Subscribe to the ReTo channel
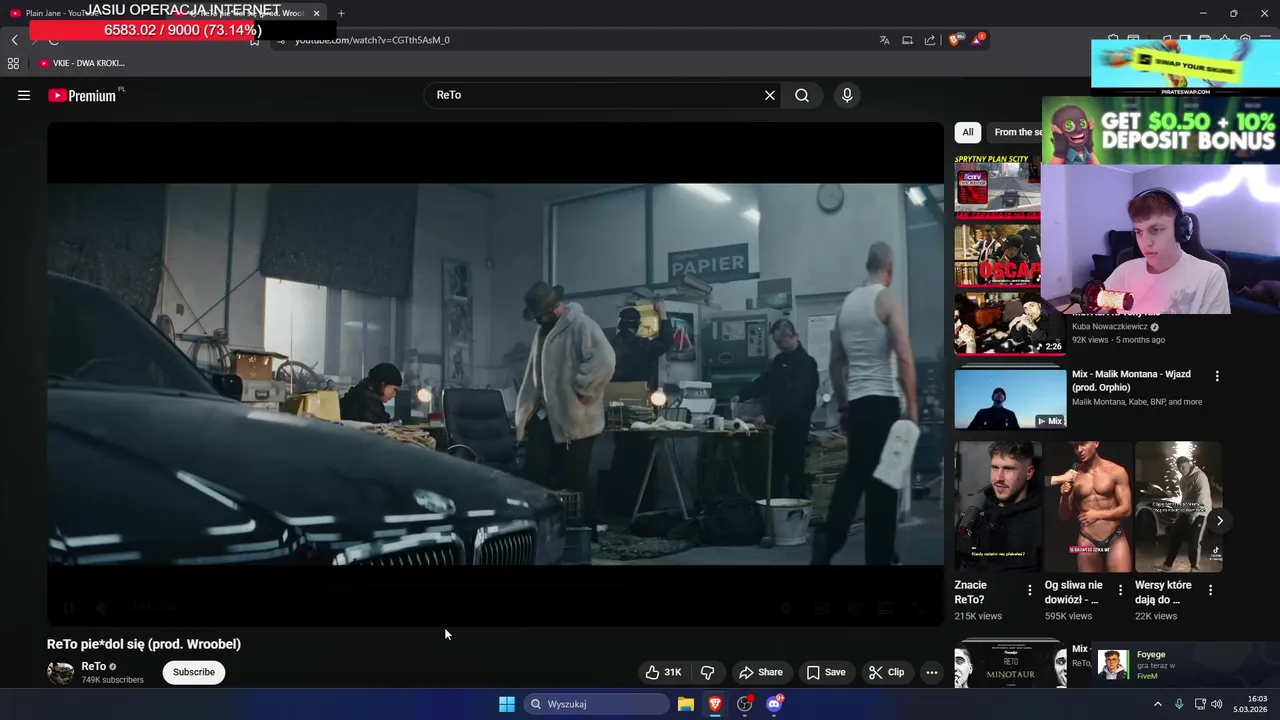This screenshot has height=720, width=1280. 194,672
